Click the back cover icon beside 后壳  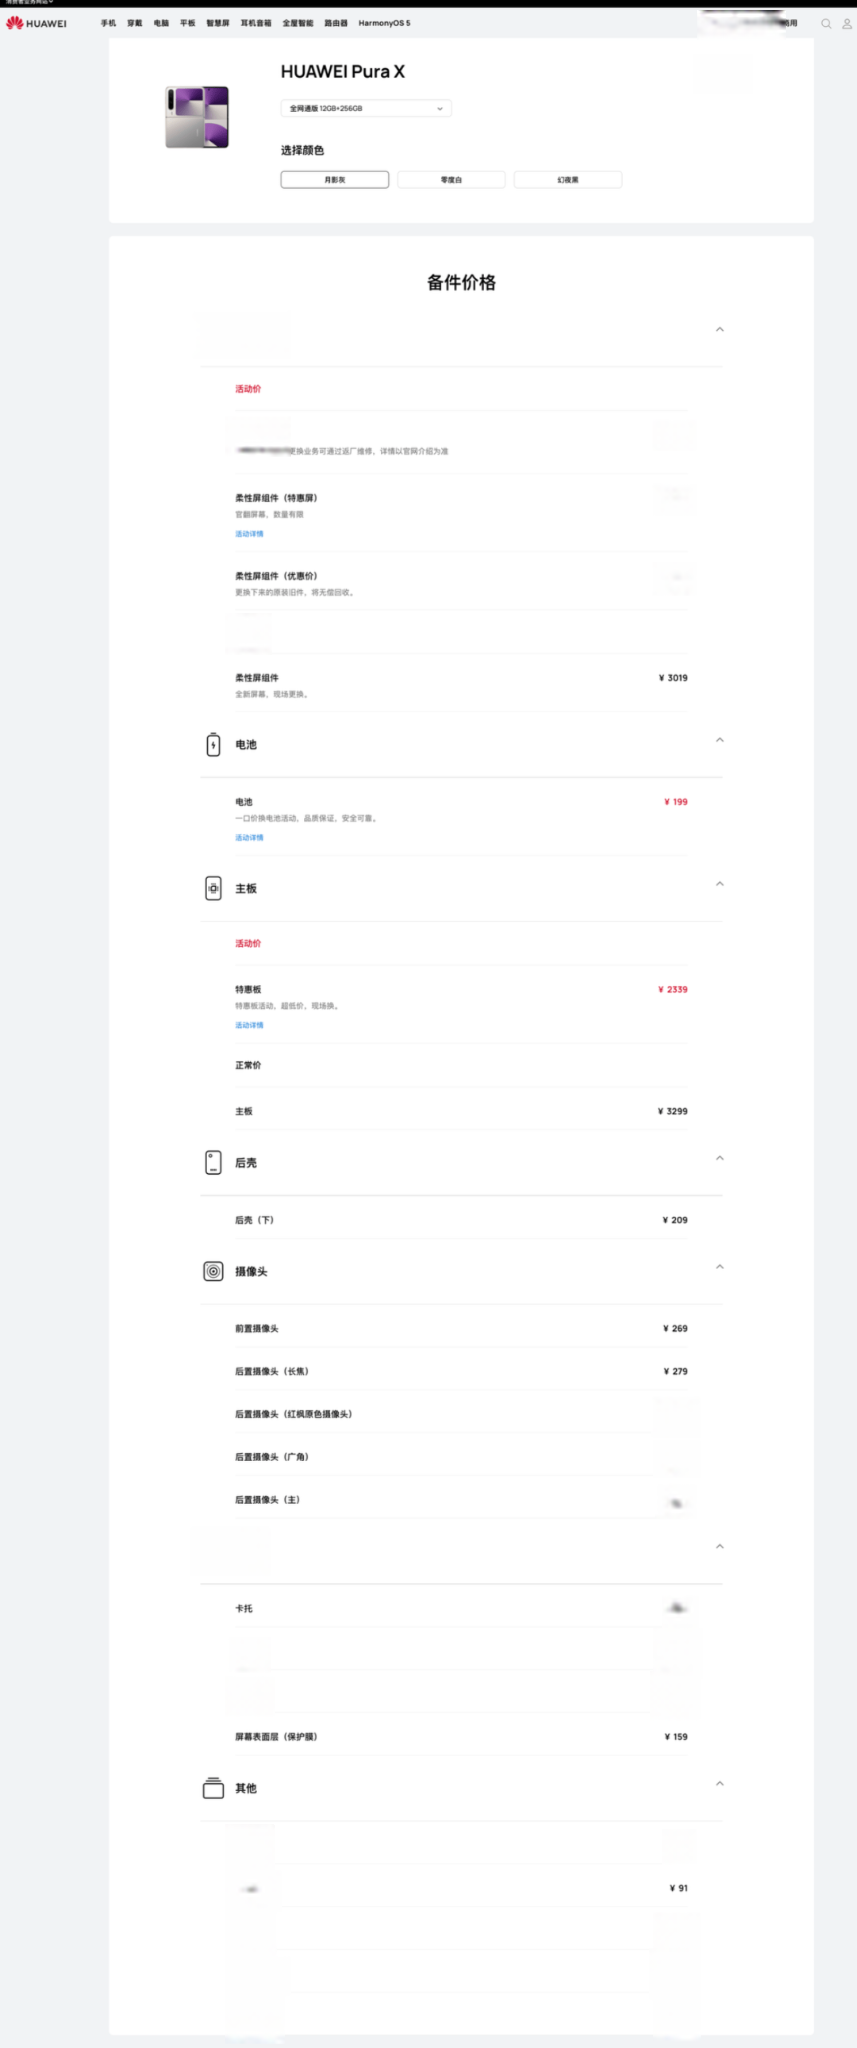(x=213, y=1162)
